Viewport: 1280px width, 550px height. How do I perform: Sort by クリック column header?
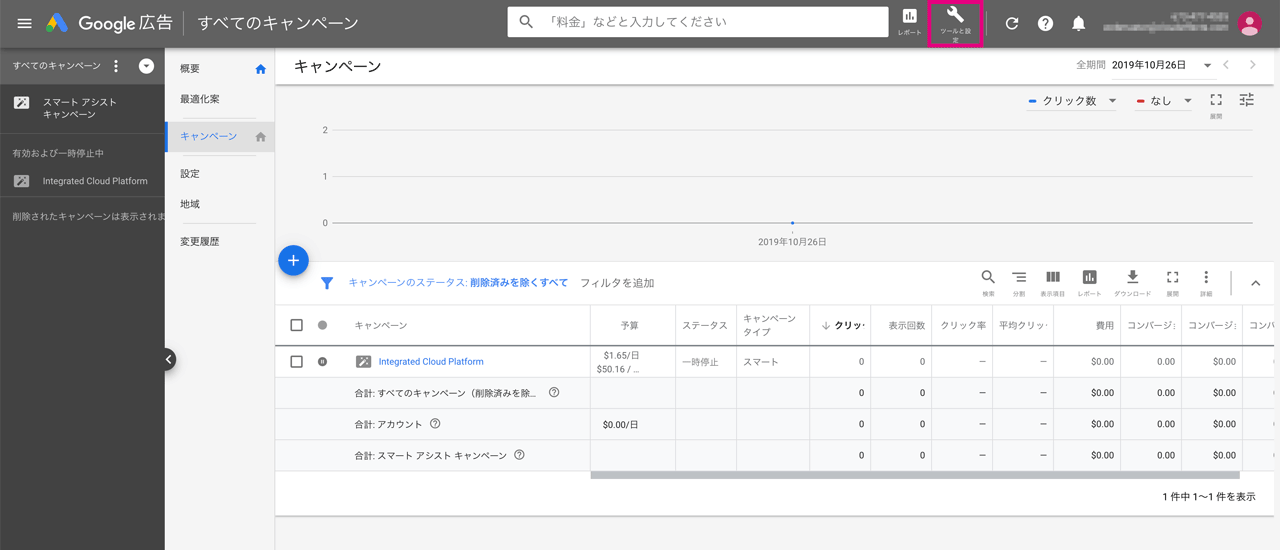coord(841,325)
